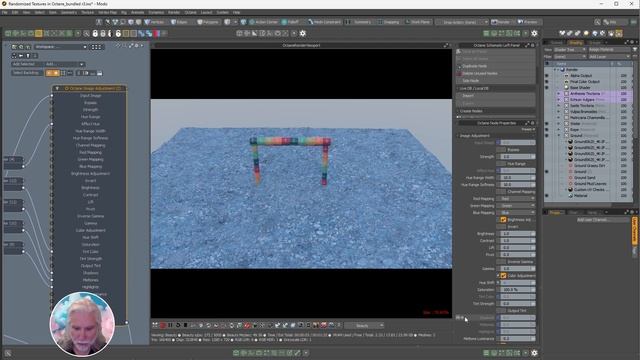The height and width of the screenshot is (360, 640).
Task: Click the Solo Node button
Action: [496, 81]
